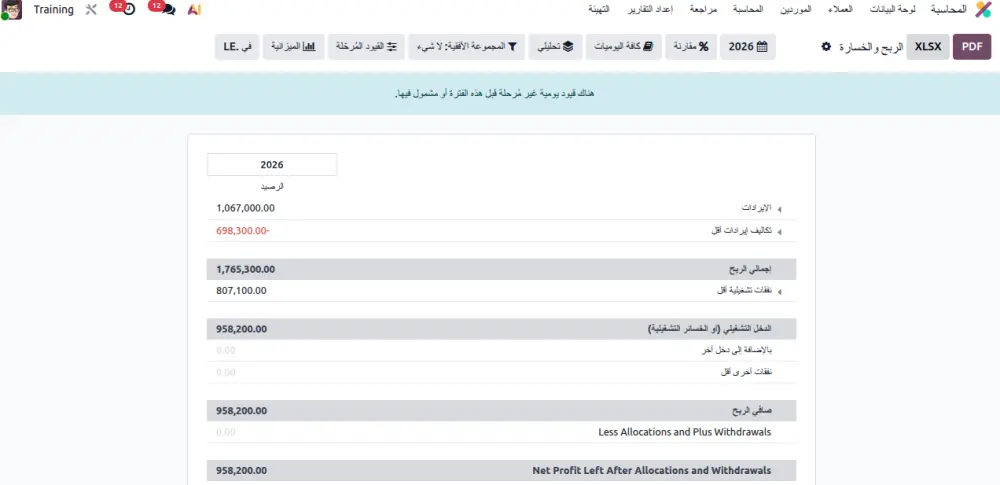Open the المحاسبة app name menu

(x=949, y=10)
